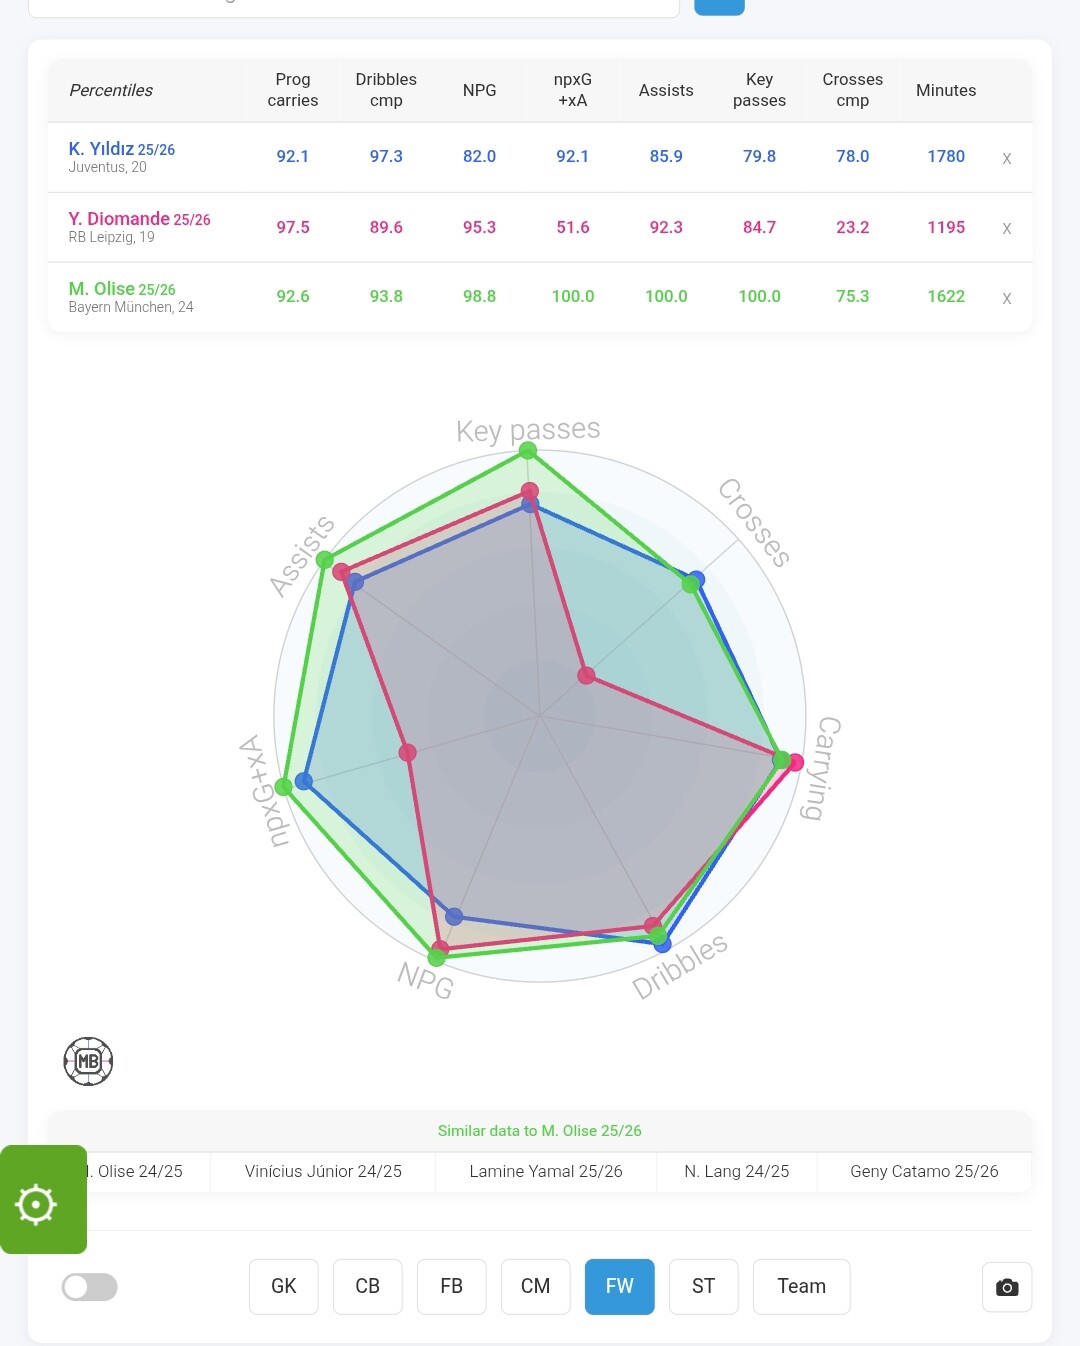
Task: Open similar player Vinícius Júnior 24/25
Action: point(323,1171)
